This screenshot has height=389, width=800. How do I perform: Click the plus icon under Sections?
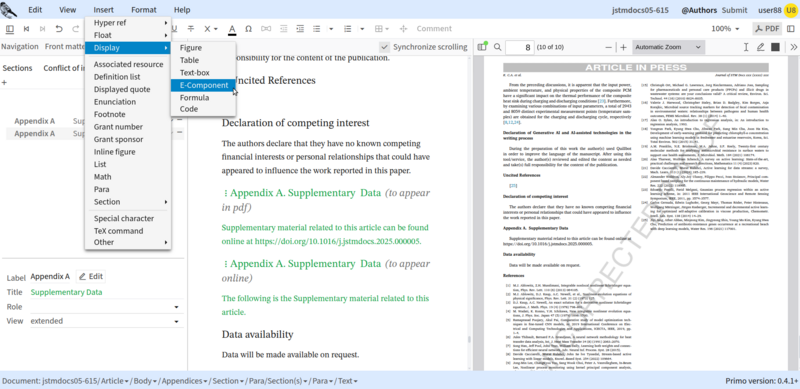5,82
